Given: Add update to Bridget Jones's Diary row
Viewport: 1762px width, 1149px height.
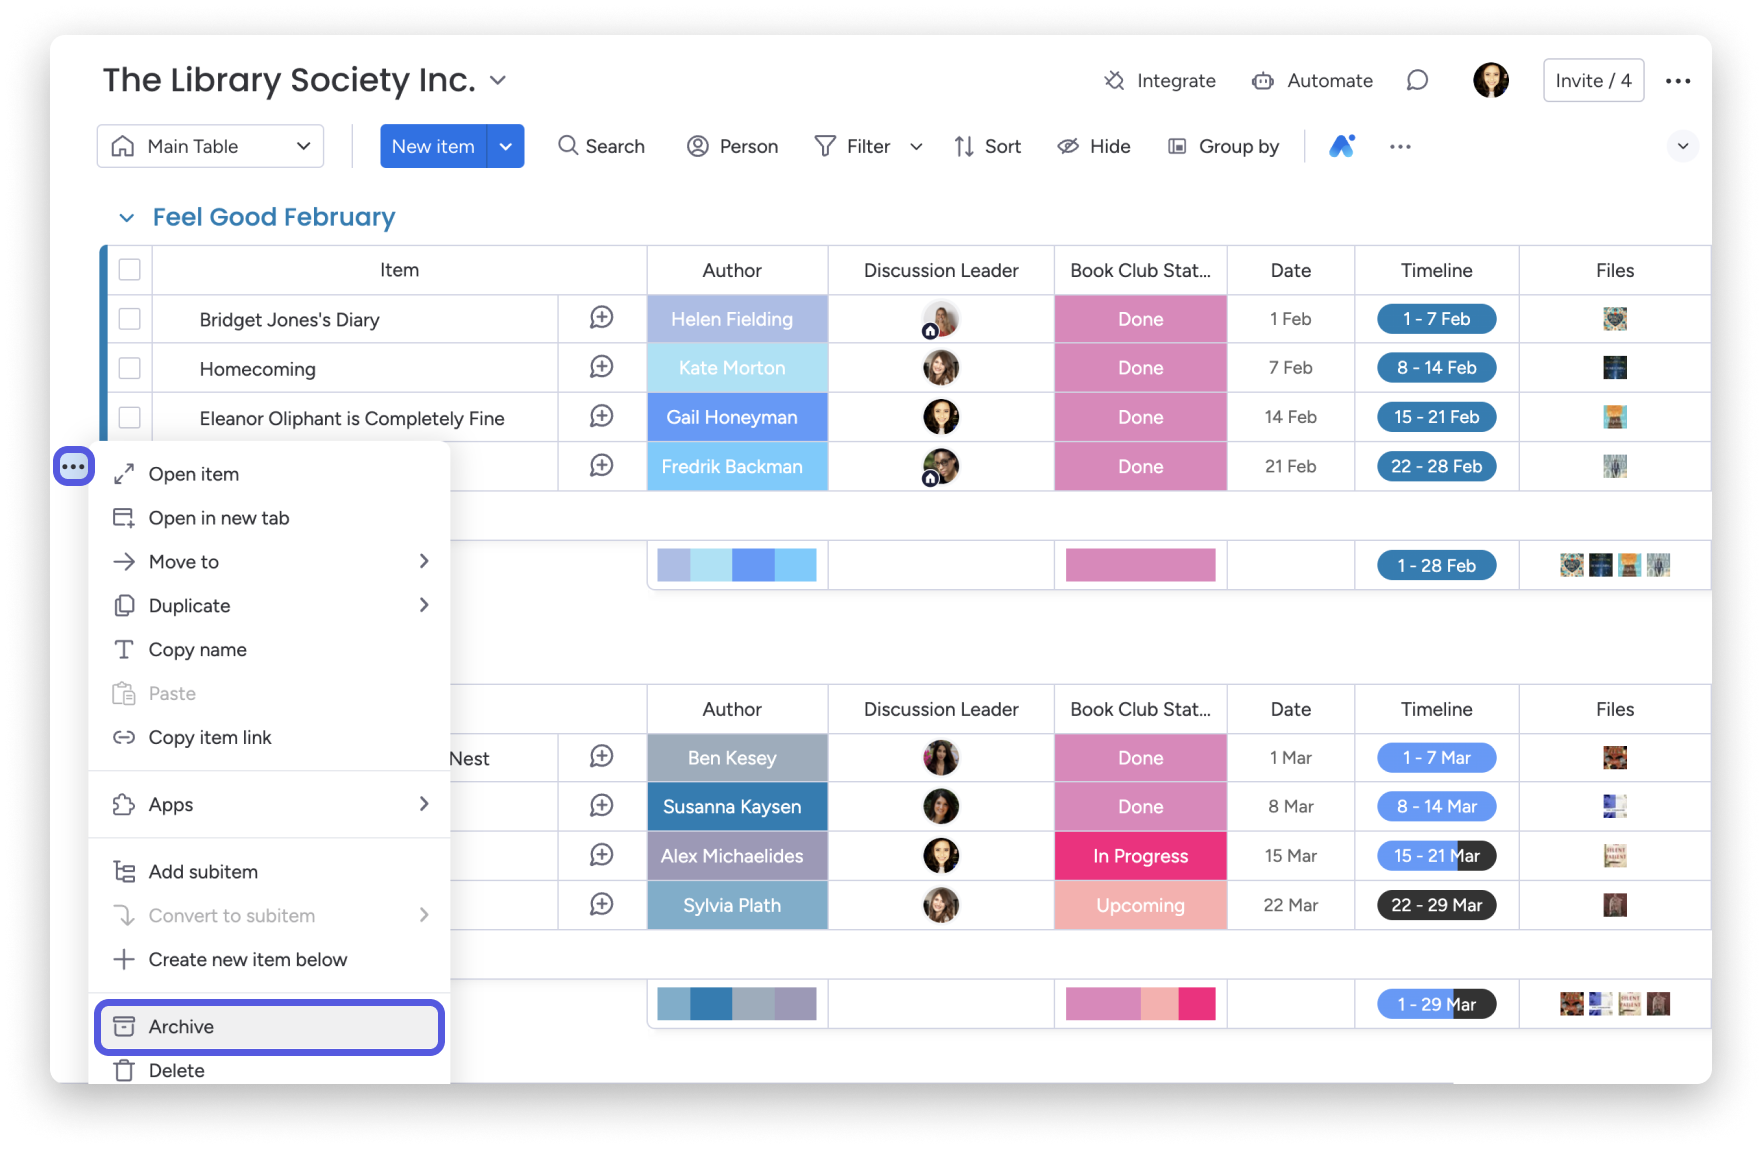Looking at the screenshot, I should (x=601, y=318).
